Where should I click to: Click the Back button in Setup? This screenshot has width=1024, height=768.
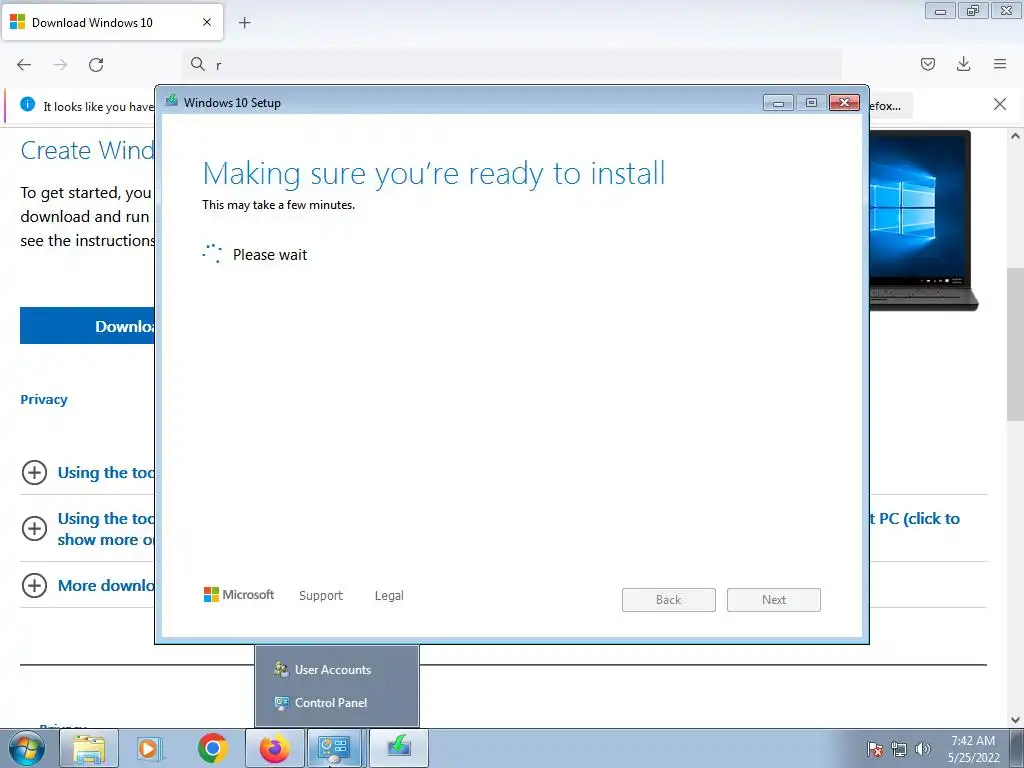click(669, 600)
